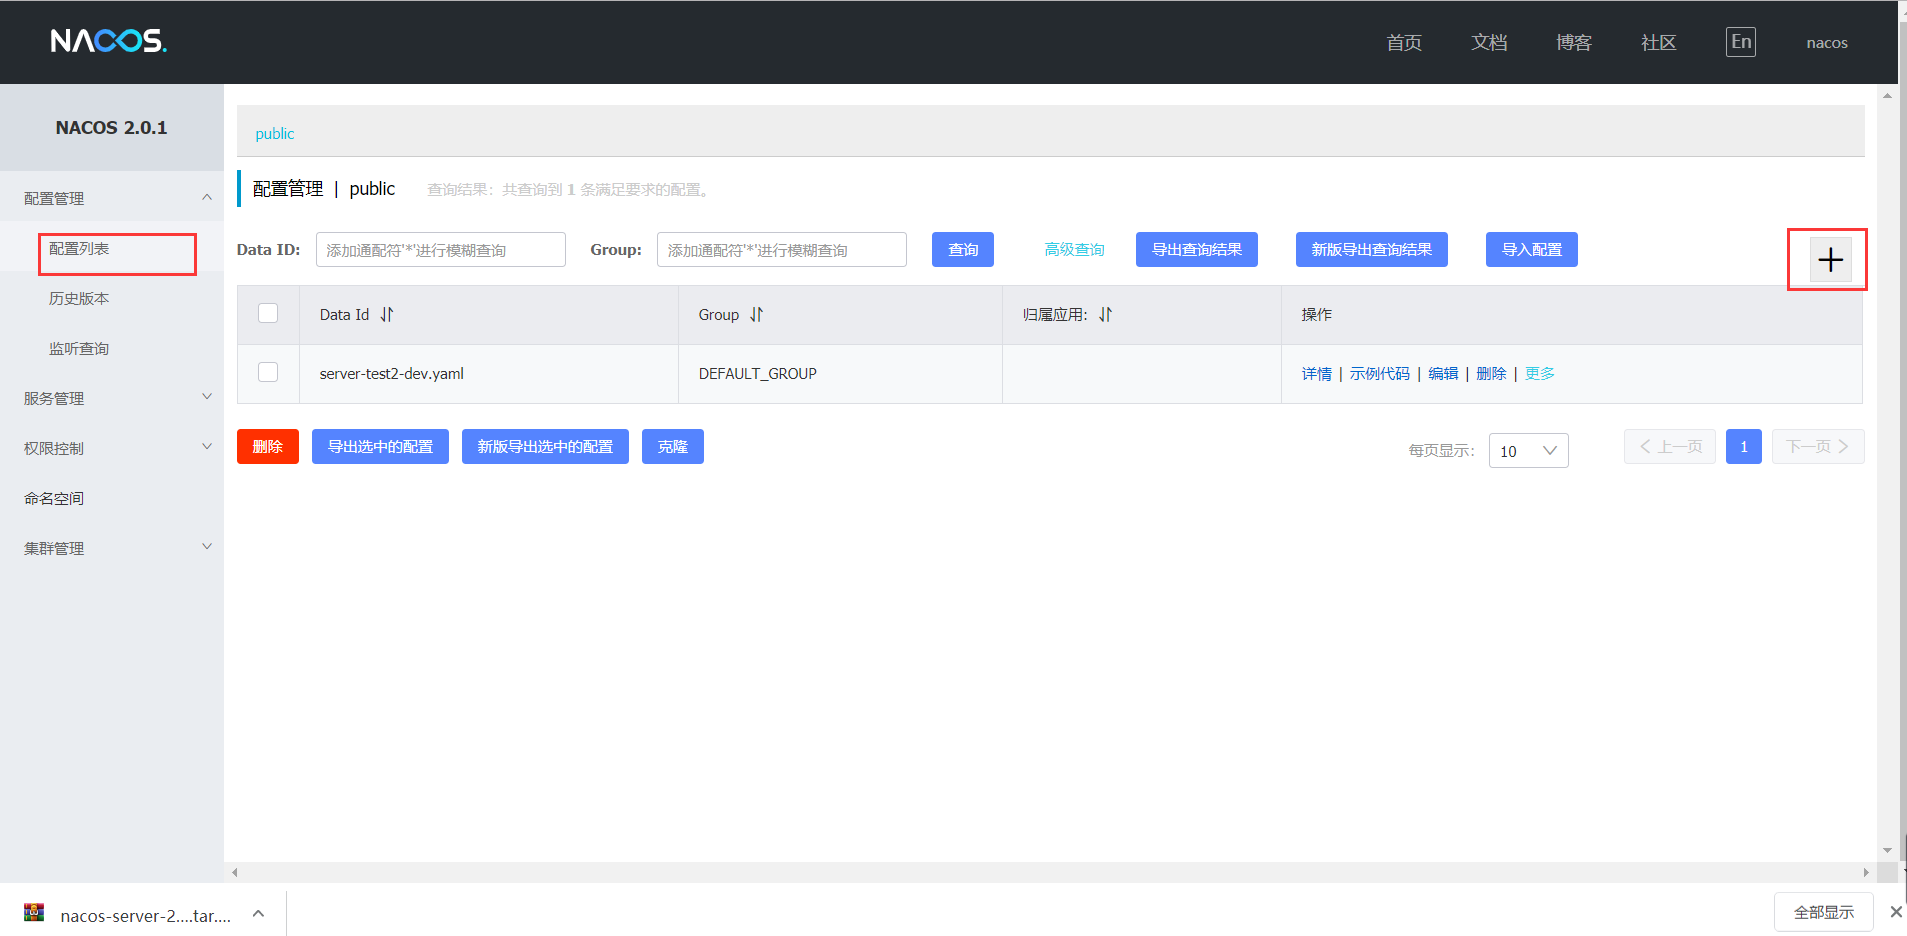Check the server-test2-dev.yaml row checkbox
Image resolution: width=1907 pixels, height=936 pixels.
click(x=268, y=372)
